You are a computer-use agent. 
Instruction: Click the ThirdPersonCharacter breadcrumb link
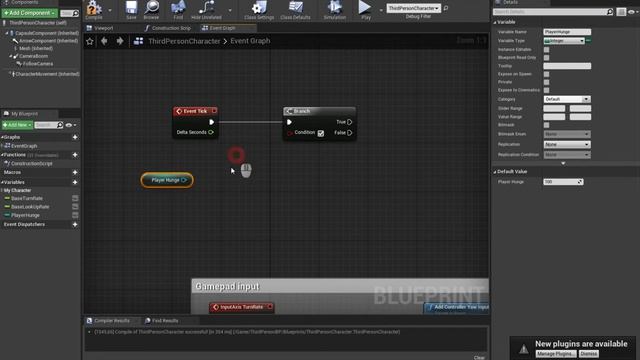tap(184, 41)
